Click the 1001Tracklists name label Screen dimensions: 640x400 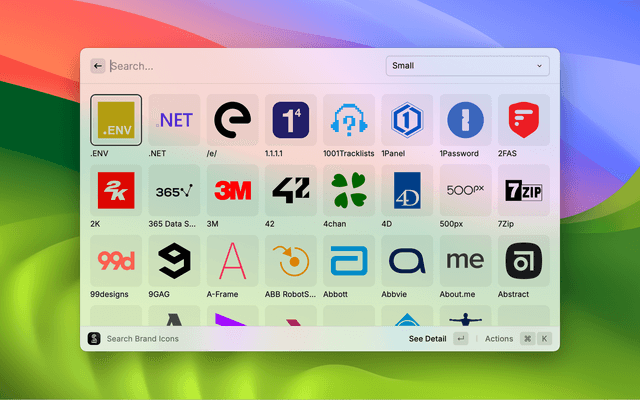[349, 153]
